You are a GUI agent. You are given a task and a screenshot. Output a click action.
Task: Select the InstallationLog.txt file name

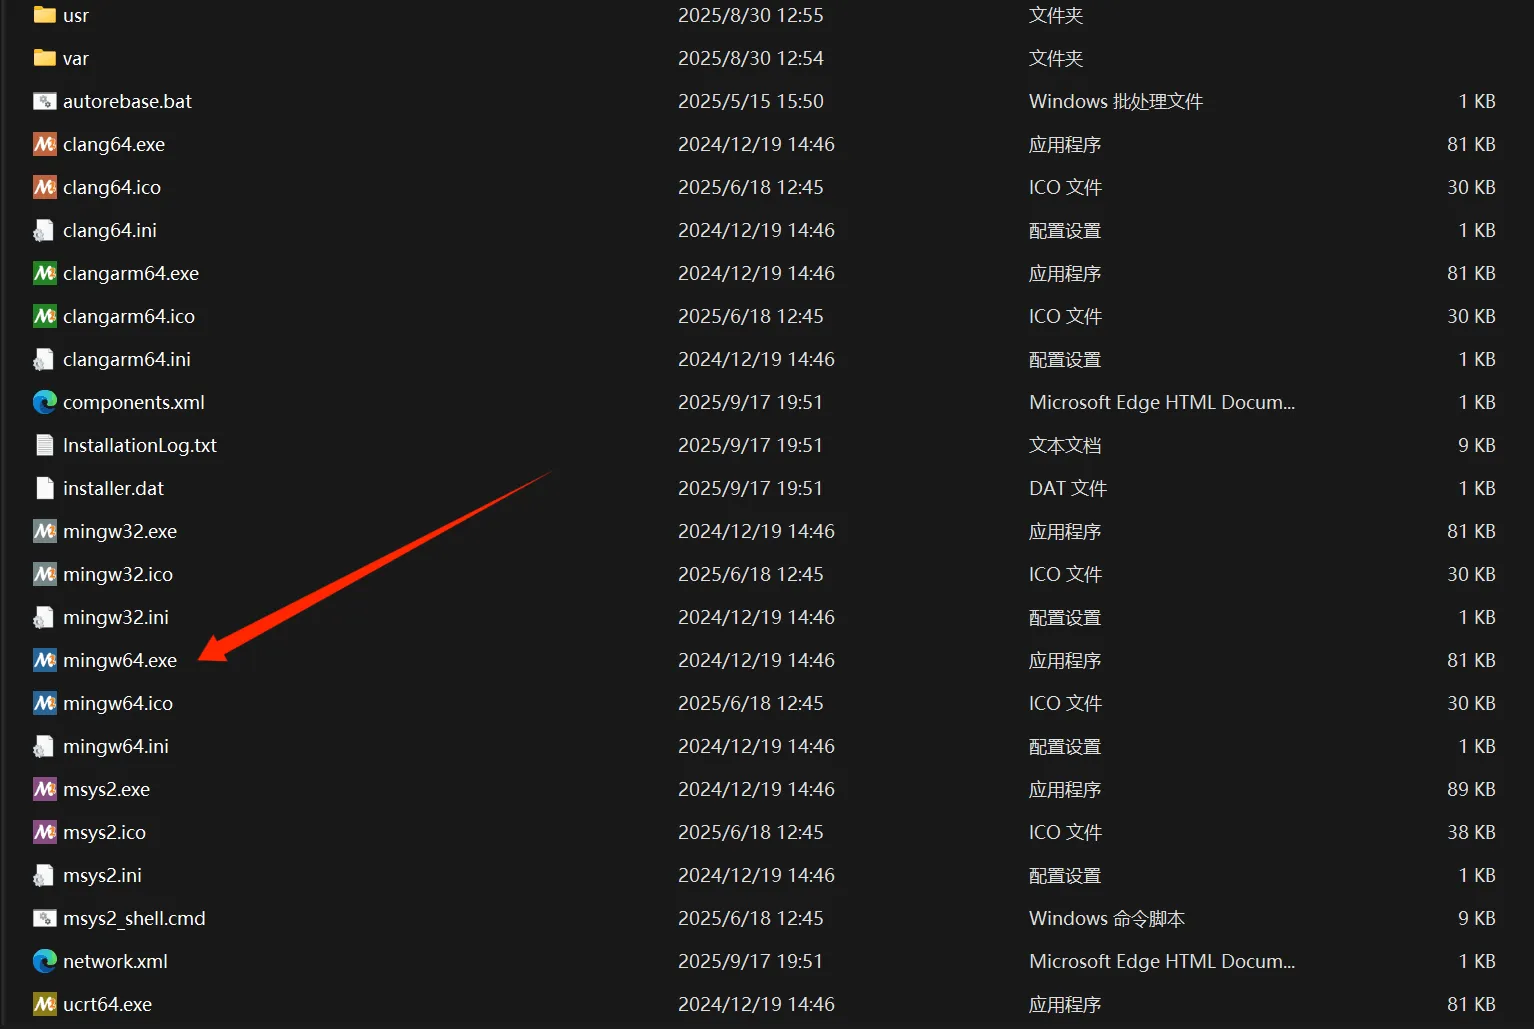click(x=139, y=445)
